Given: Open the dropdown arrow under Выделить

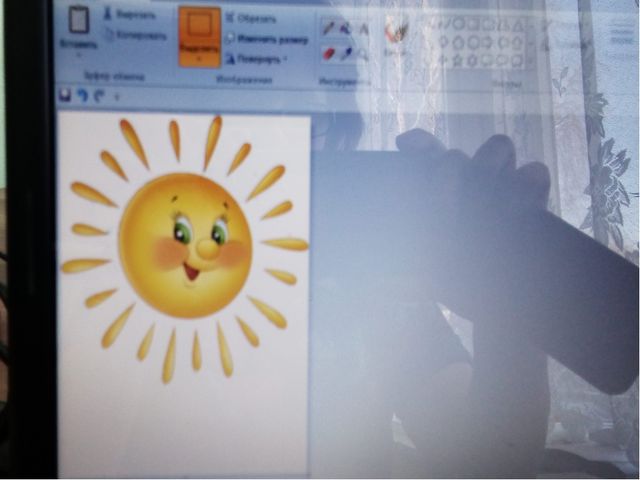Looking at the screenshot, I should point(200,59).
